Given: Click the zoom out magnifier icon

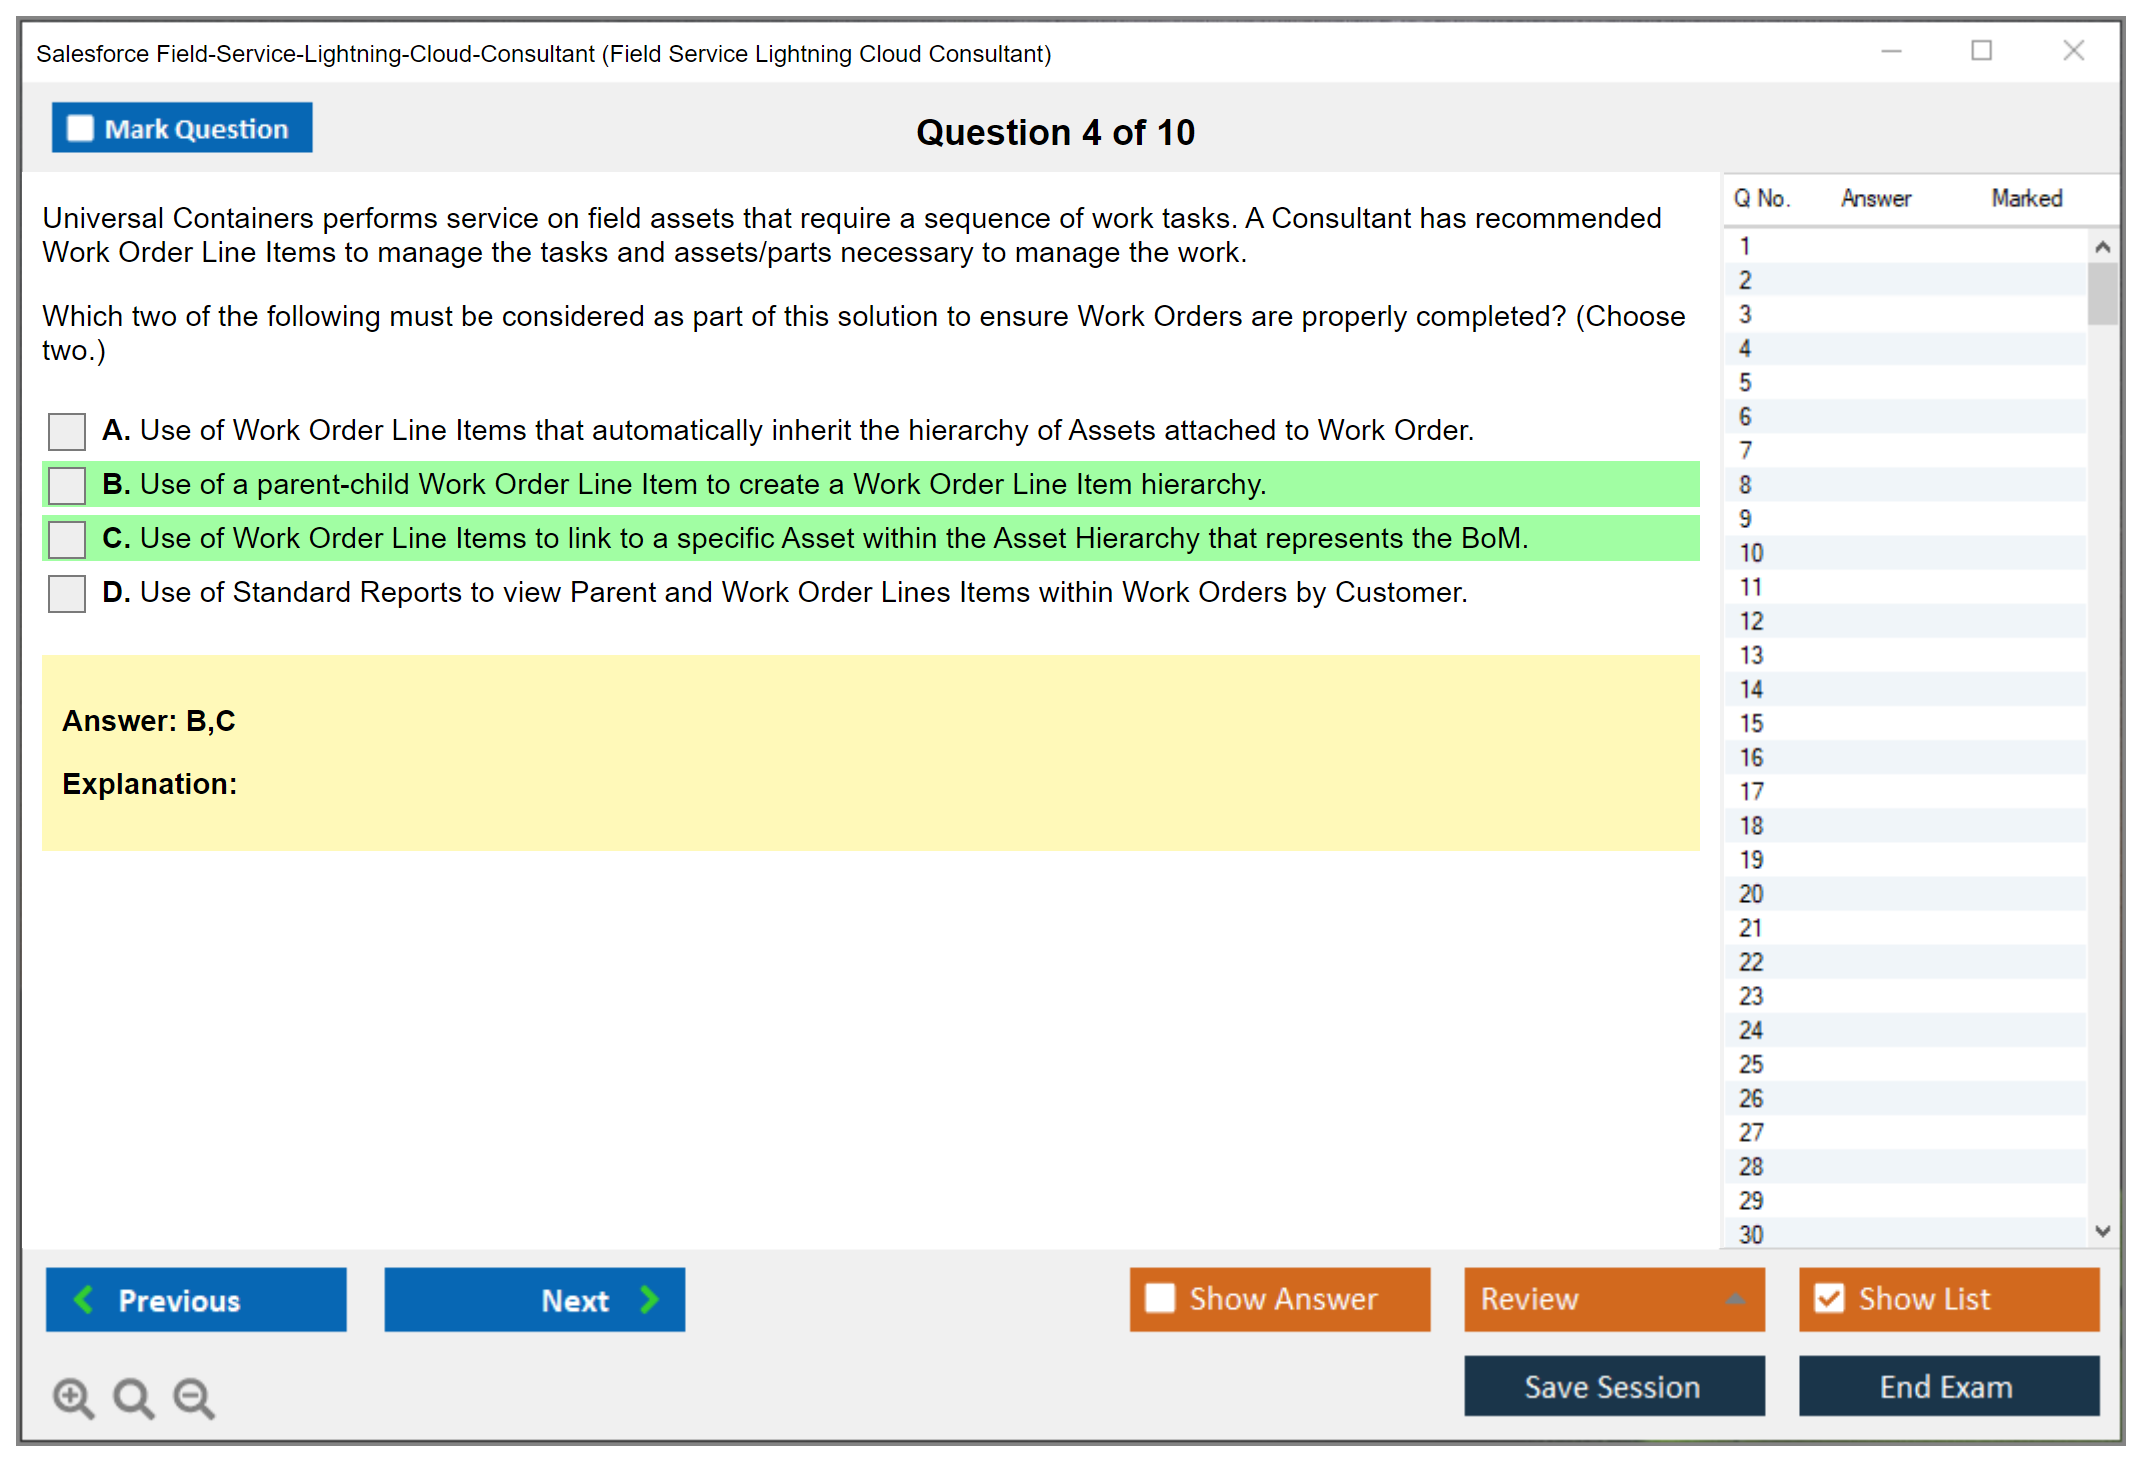Looking at the screenshot, I should click(x=193, y=1397).
